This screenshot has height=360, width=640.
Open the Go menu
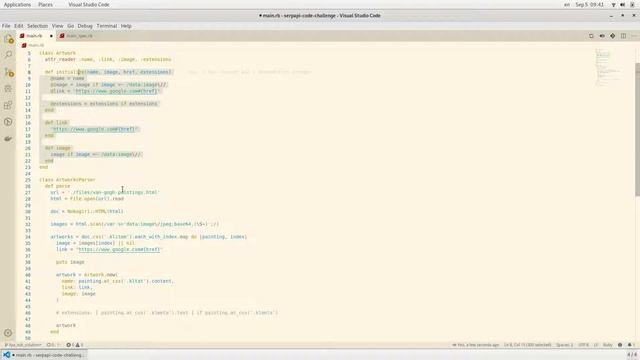pyautogui.click(x=71, y=26)
